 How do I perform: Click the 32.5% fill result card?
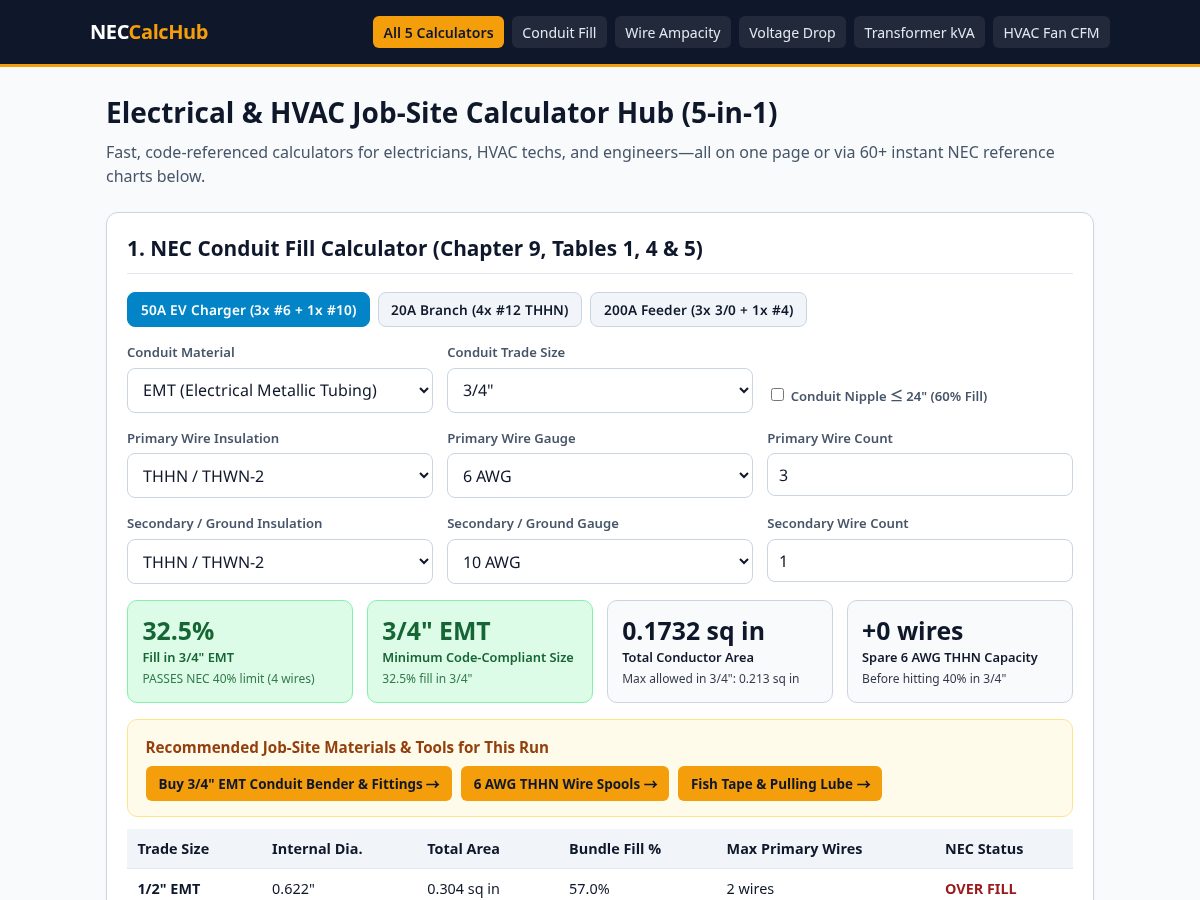(240, 651)
